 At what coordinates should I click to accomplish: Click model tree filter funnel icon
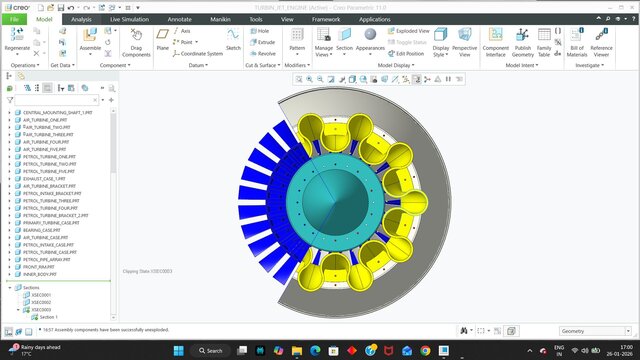[10, 100]
